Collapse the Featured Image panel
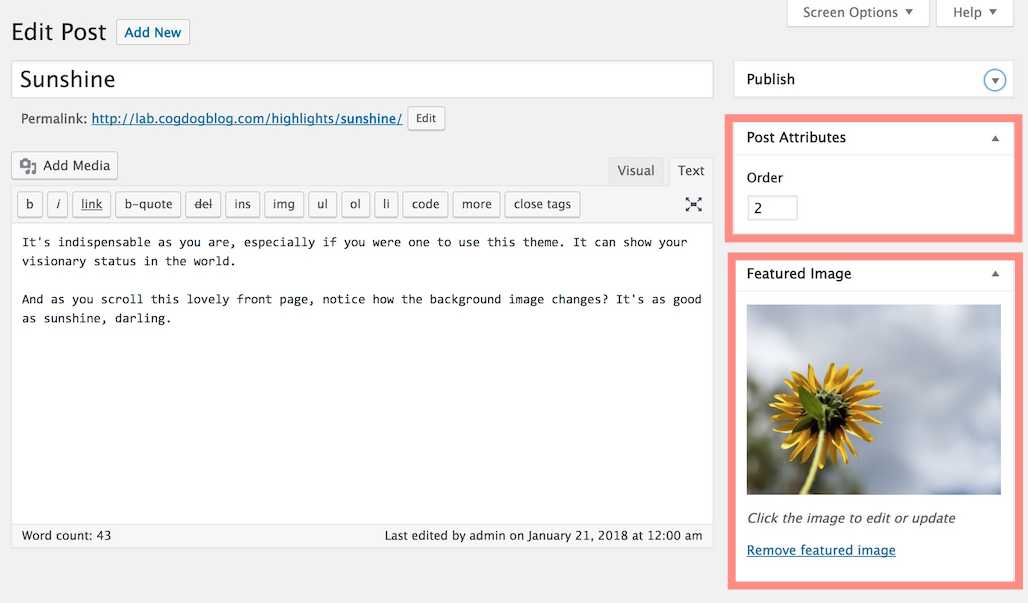This screenshot has width=1028, height=603. pyautogui.click(x=995, y=273)
